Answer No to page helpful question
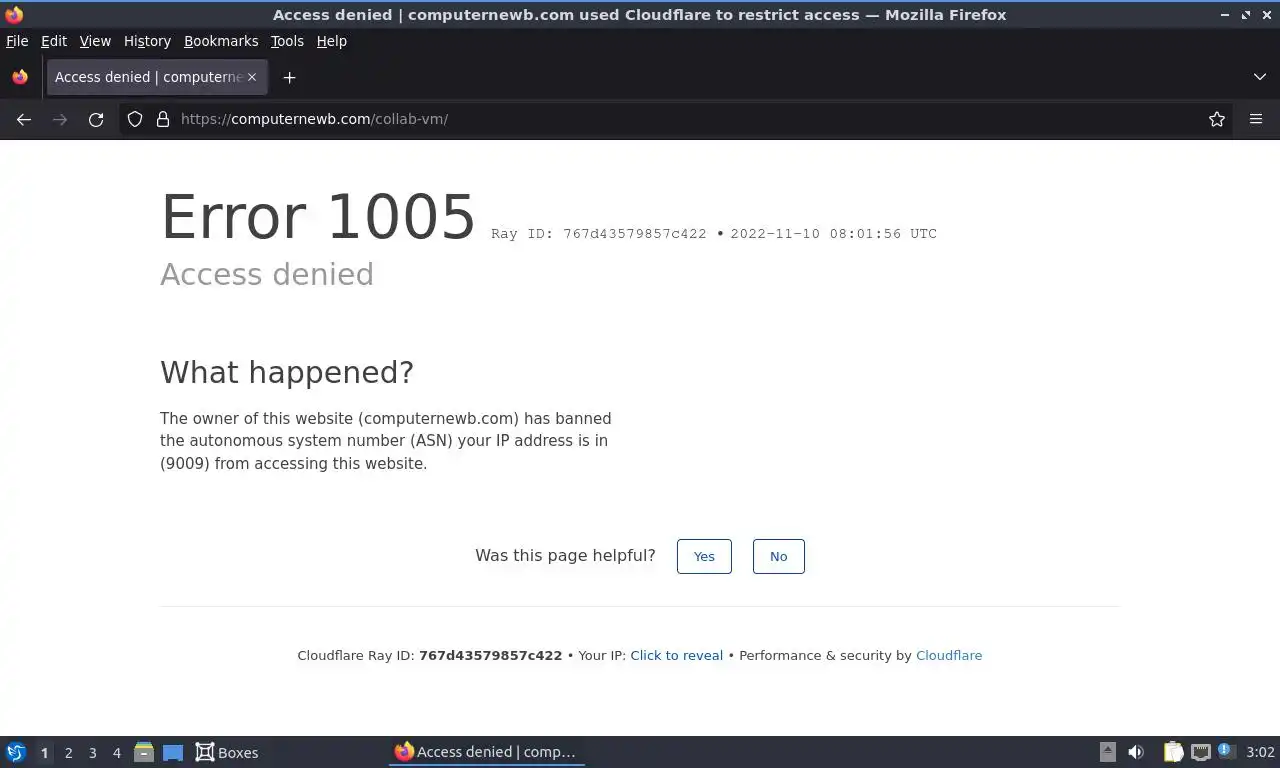Screen dimensions: 1280x768 [778, 556]
